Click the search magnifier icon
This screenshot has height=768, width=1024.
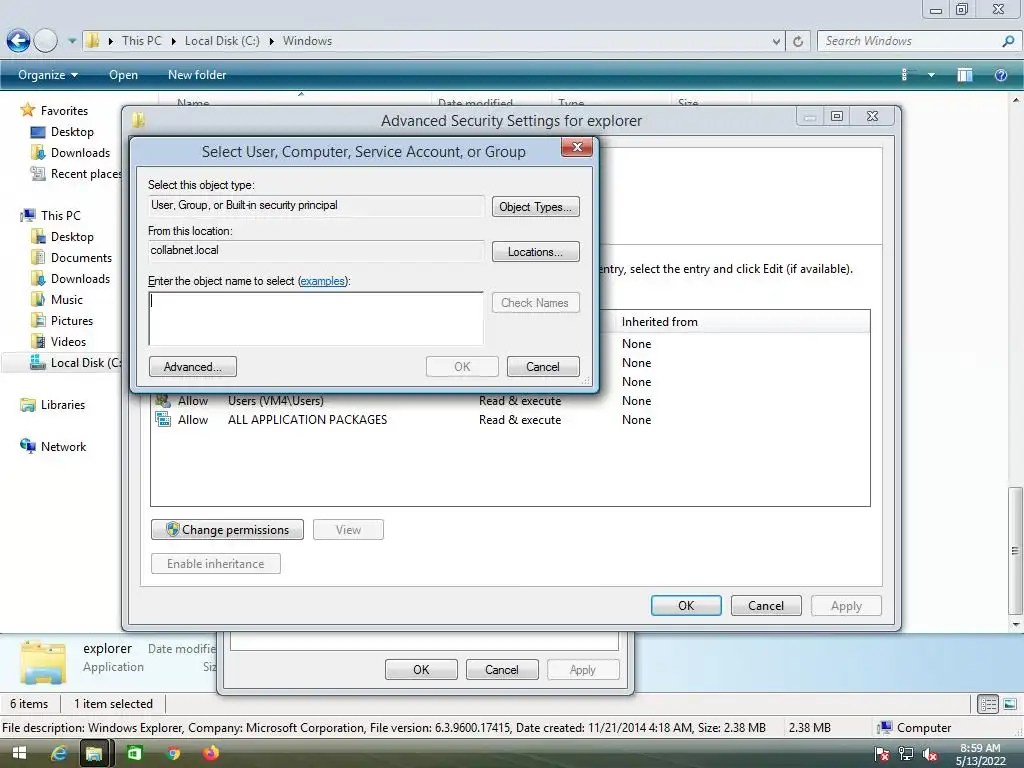[1008, 41]
